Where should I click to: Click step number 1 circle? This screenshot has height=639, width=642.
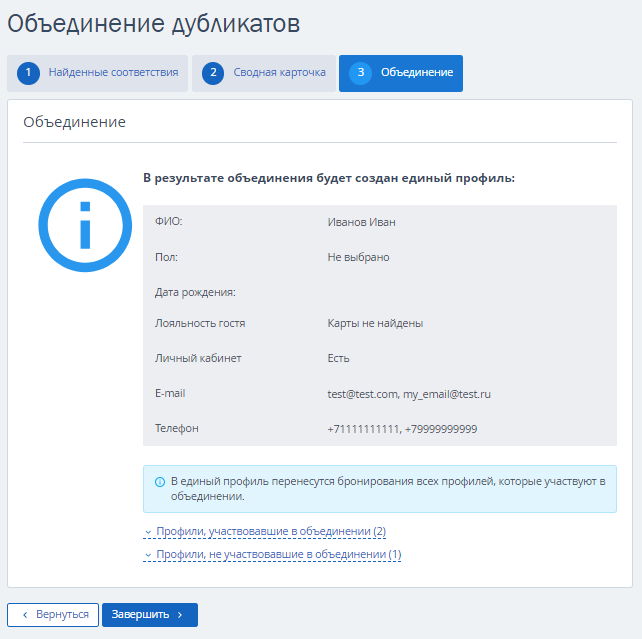coord(28,73)
